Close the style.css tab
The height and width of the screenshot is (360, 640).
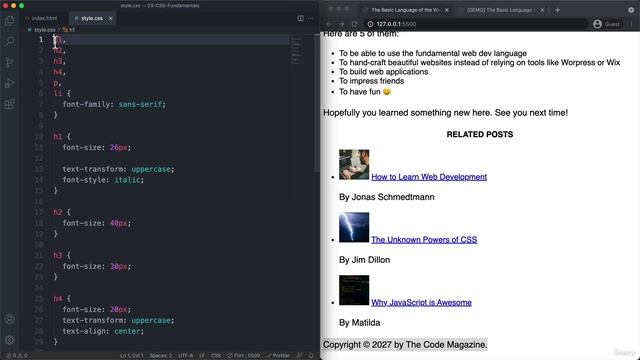coord(110,18)
